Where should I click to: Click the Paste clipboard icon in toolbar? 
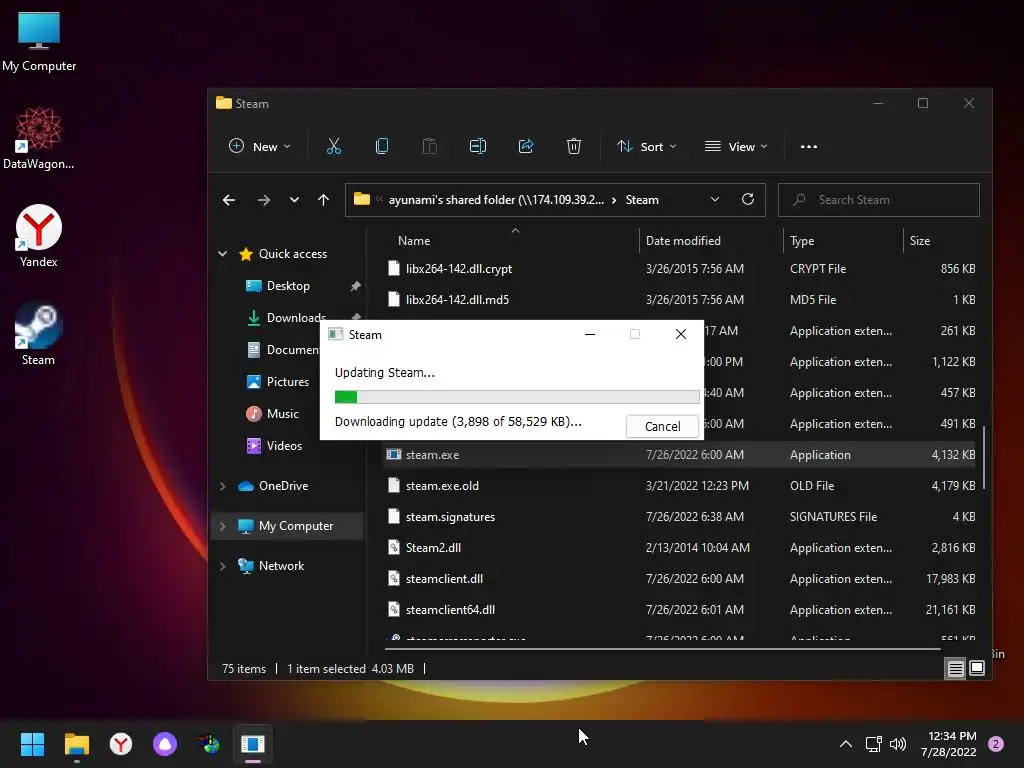[x=430, y=146]
